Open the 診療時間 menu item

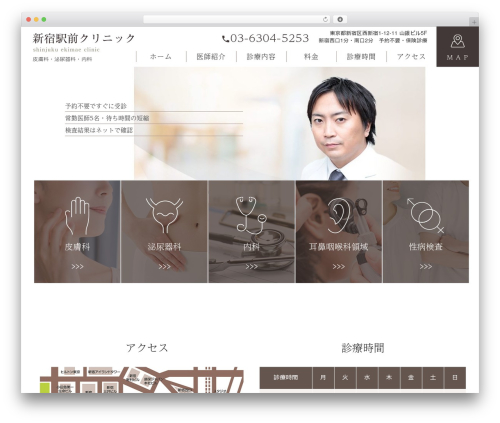coord(361,57)
